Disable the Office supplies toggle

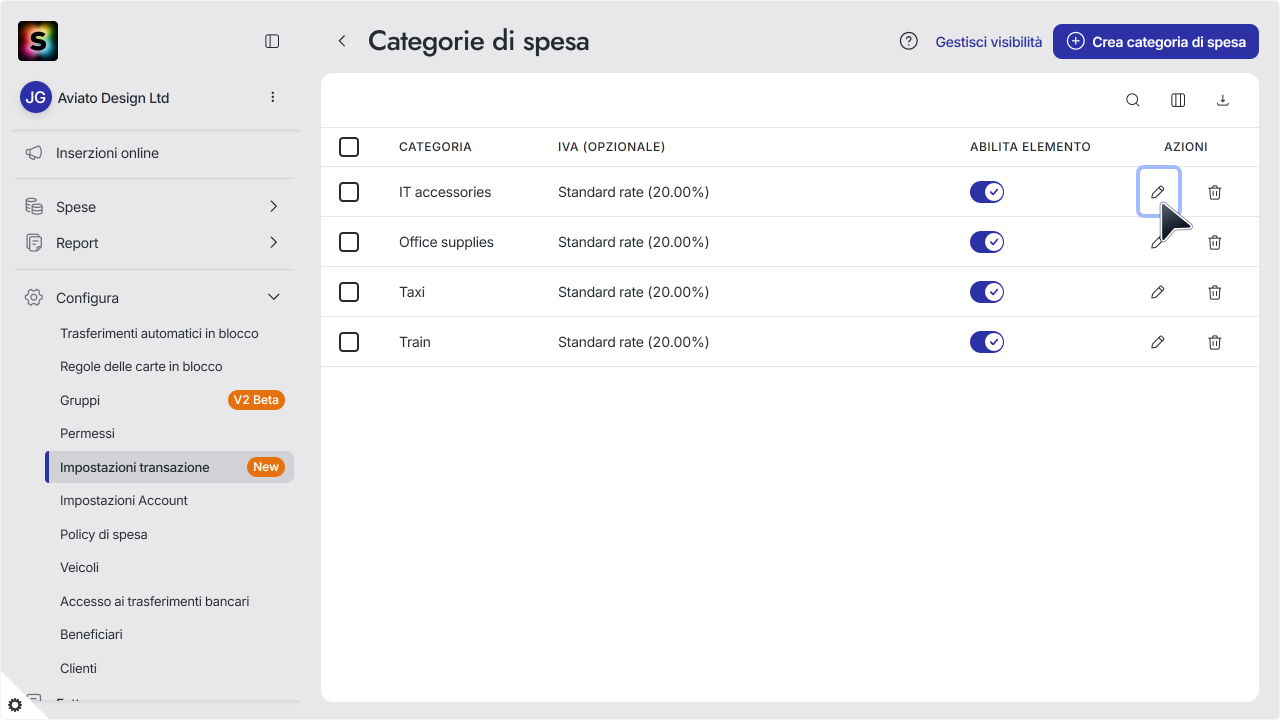tap(987, 242)
